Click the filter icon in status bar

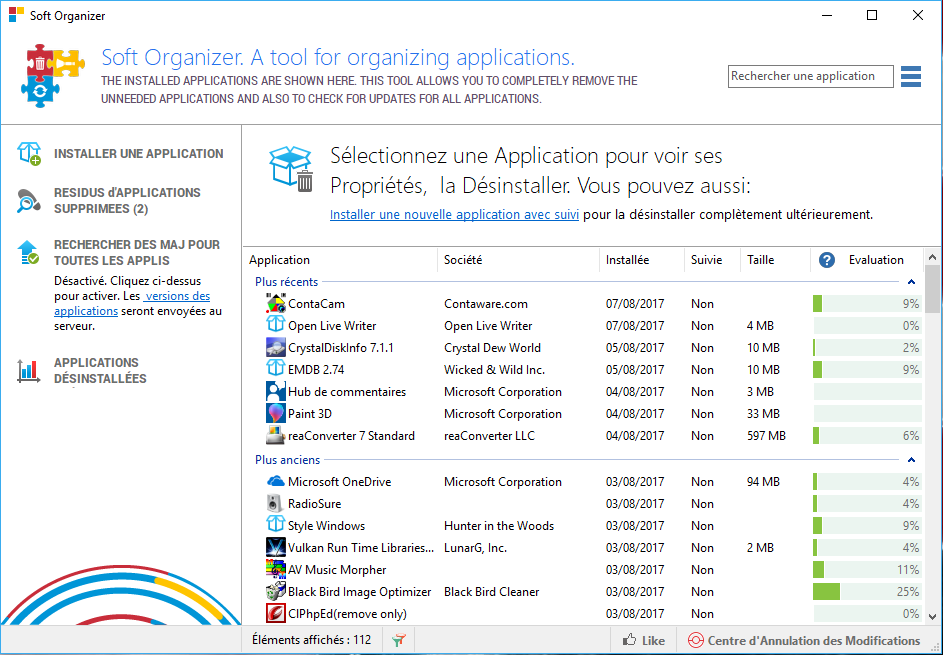pyautogui.click(x=398, y=641)
